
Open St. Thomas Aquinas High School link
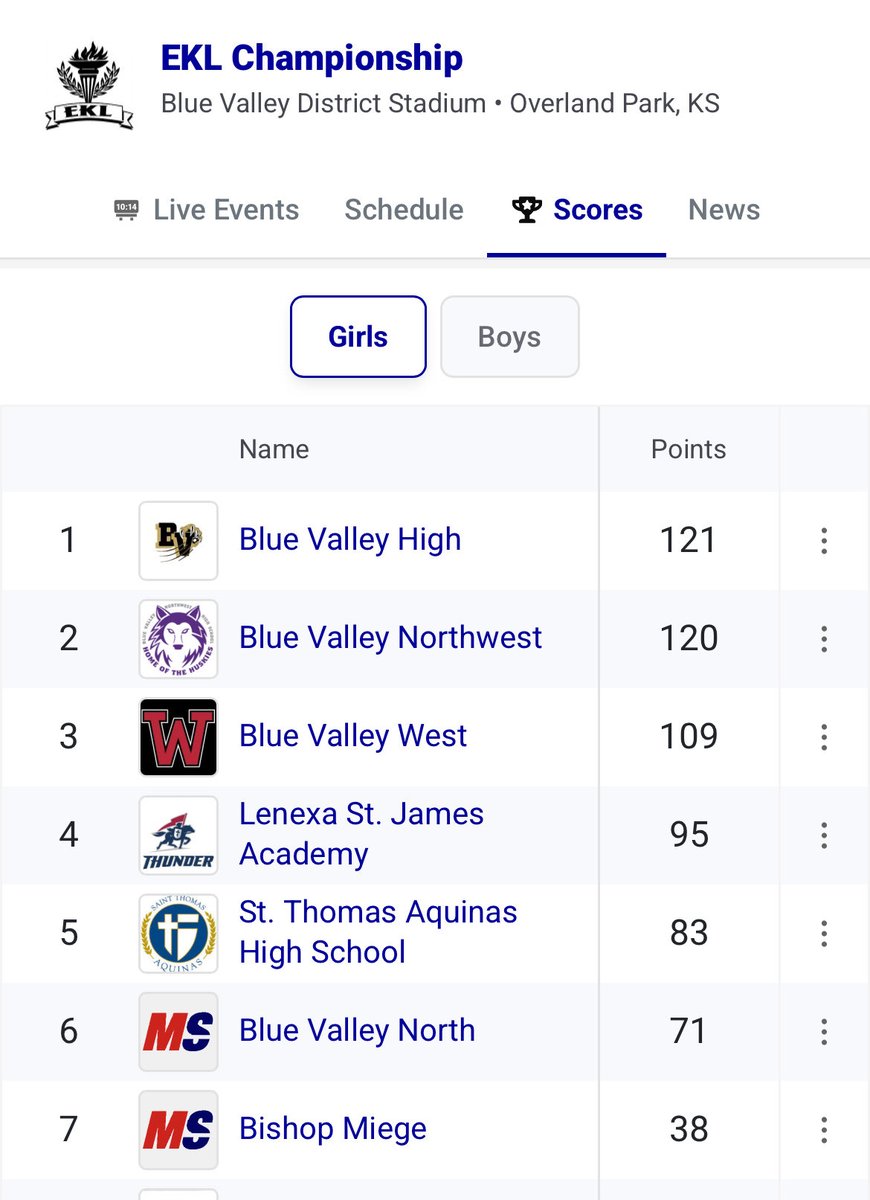(378, 932)
